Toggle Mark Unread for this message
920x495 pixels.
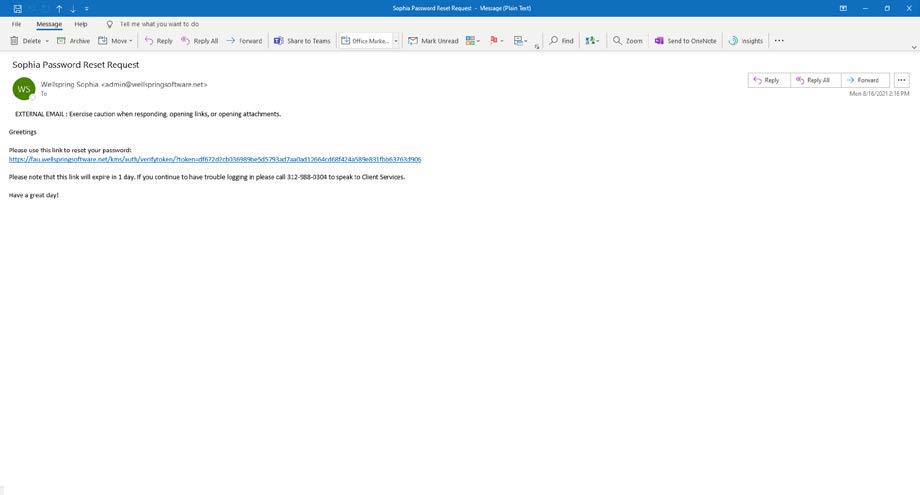coord(433,41)
